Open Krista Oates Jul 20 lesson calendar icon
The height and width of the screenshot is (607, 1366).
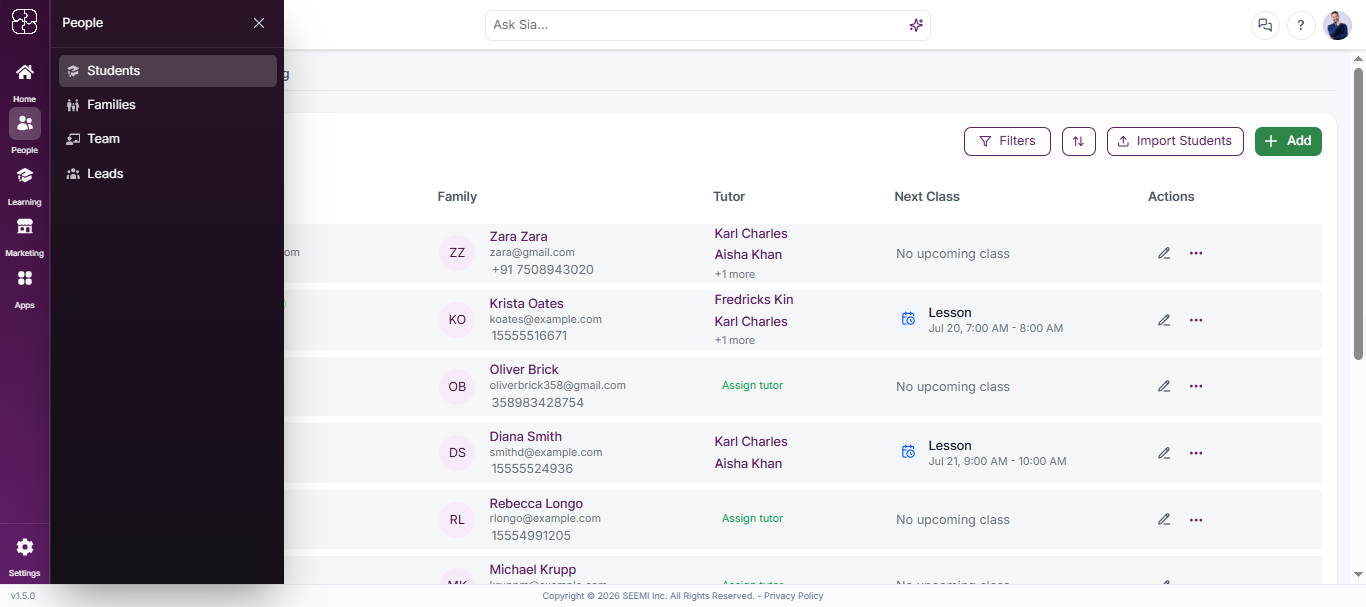(x=908, y=318)
